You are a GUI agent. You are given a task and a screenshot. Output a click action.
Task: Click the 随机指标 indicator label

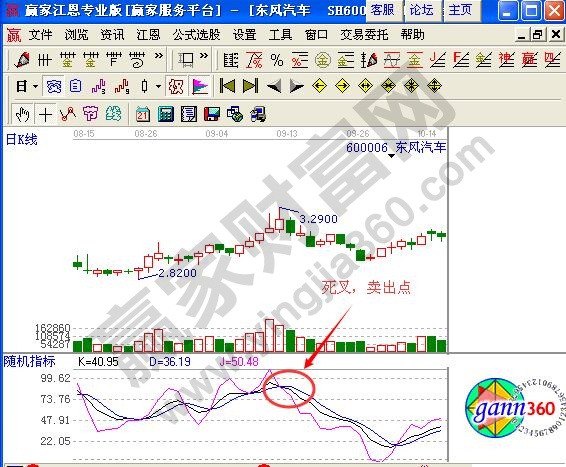[30, 361]
